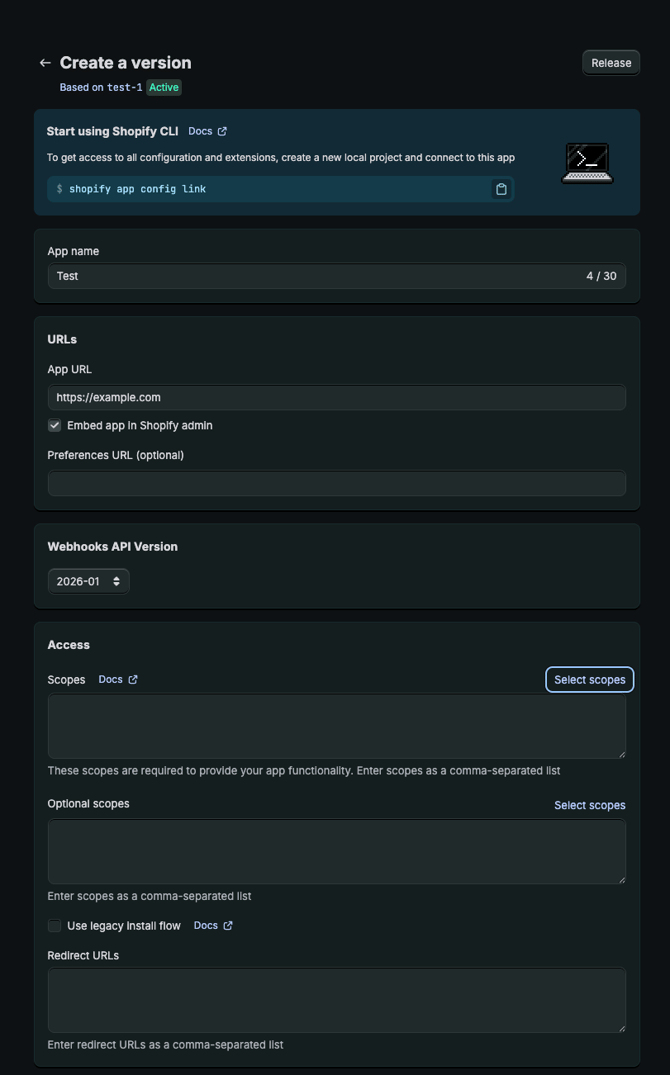Click the 4 / 30 character counter

(x=601, y=276)
